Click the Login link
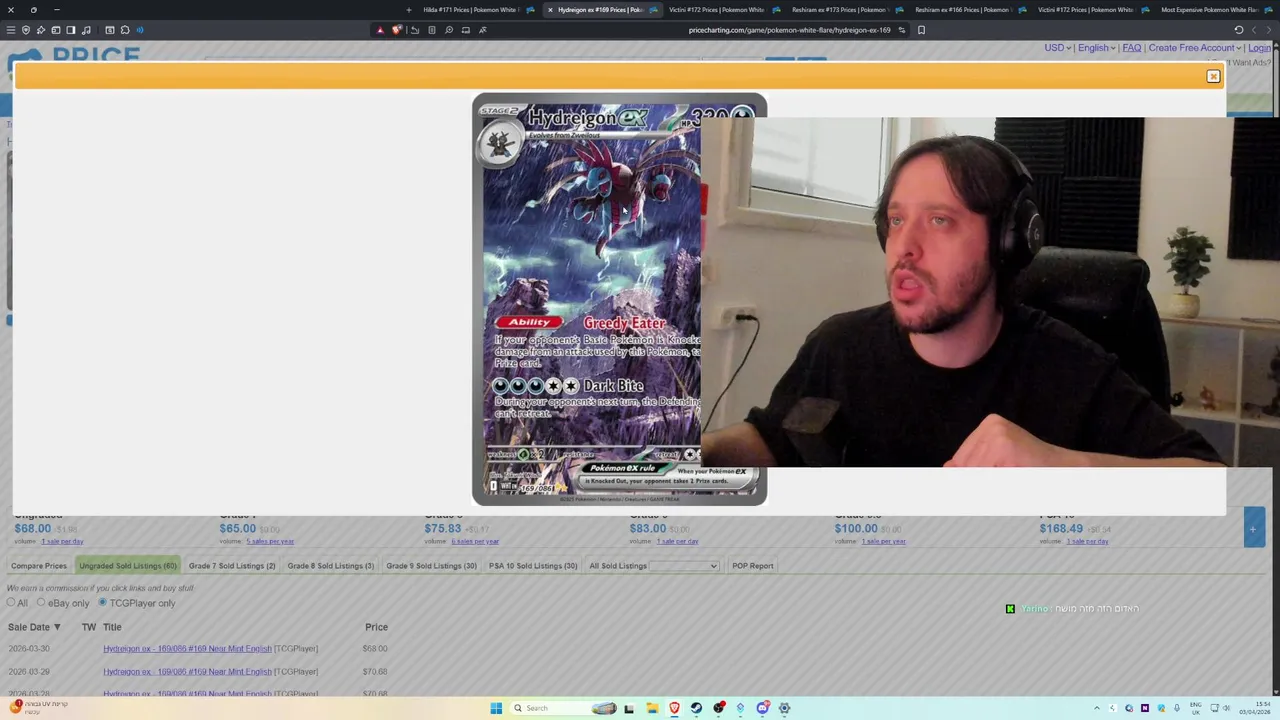Viewport: 1280px width, 720px height. tap(1260, 48)
